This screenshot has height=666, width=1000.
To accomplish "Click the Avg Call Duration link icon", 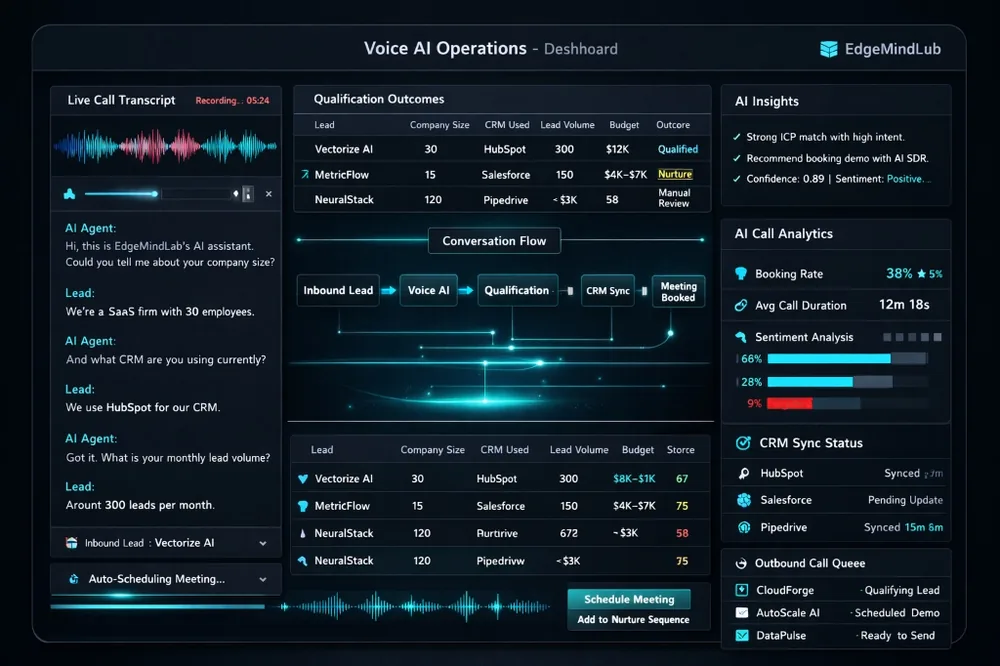I will [x=741, y=306].
